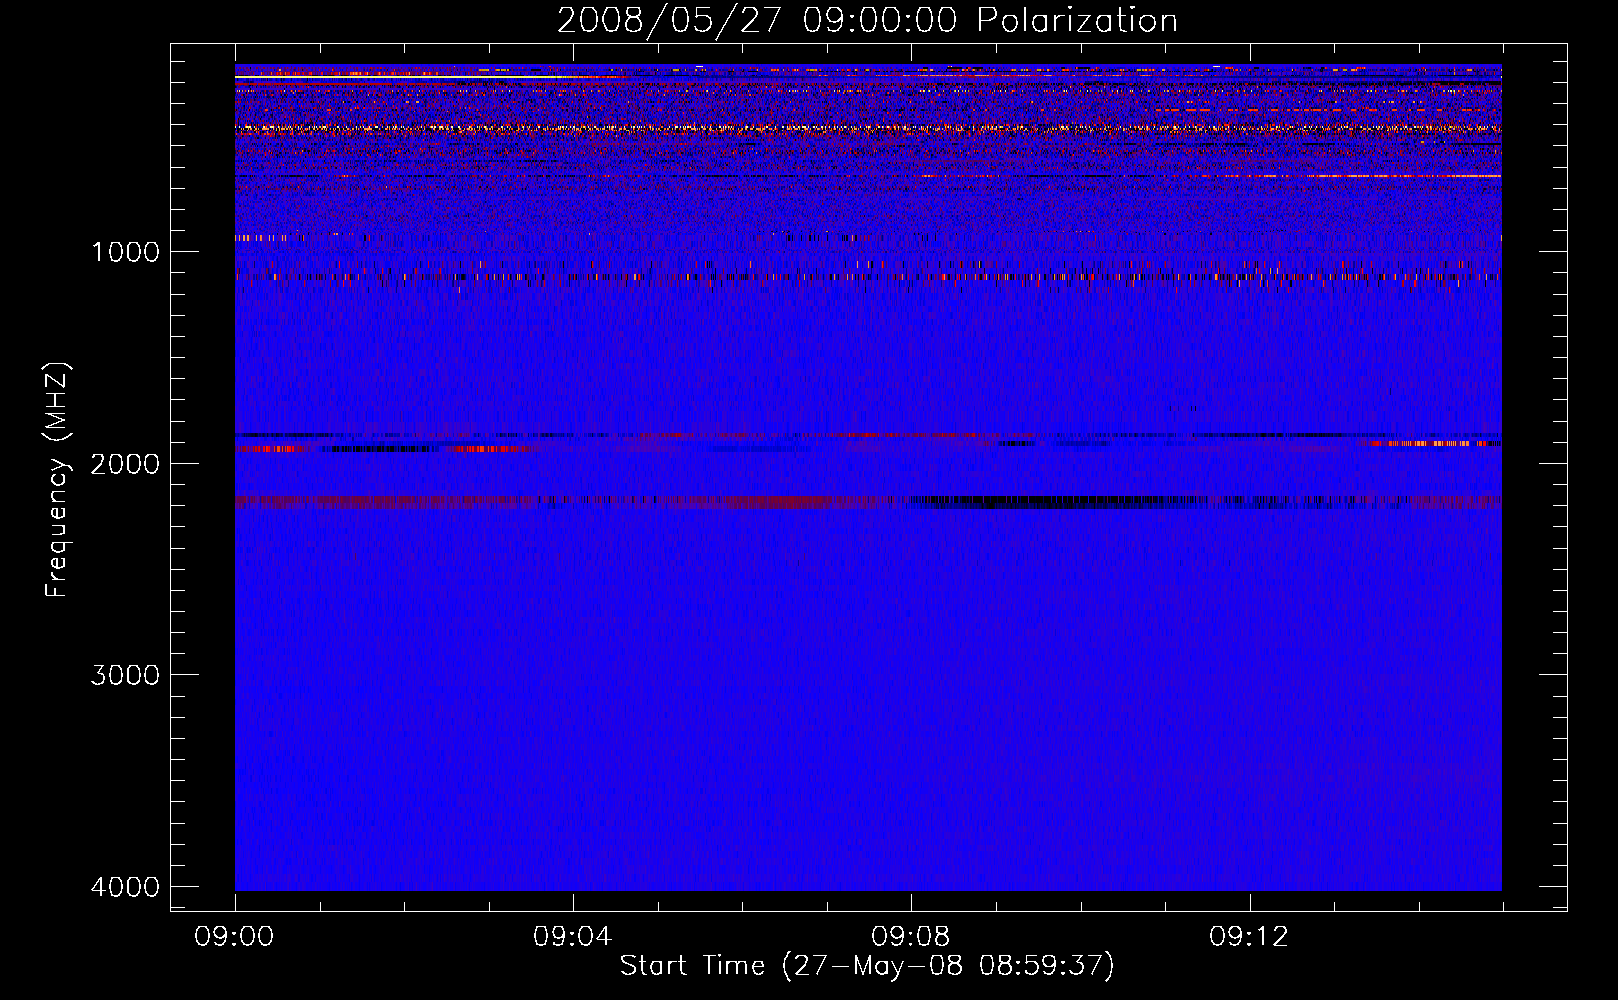Click the 'Start Time (27-May-08 08:59:37)' label
The width and height of the screenshot is (1618, 1000).
click(x=867, y=966)
